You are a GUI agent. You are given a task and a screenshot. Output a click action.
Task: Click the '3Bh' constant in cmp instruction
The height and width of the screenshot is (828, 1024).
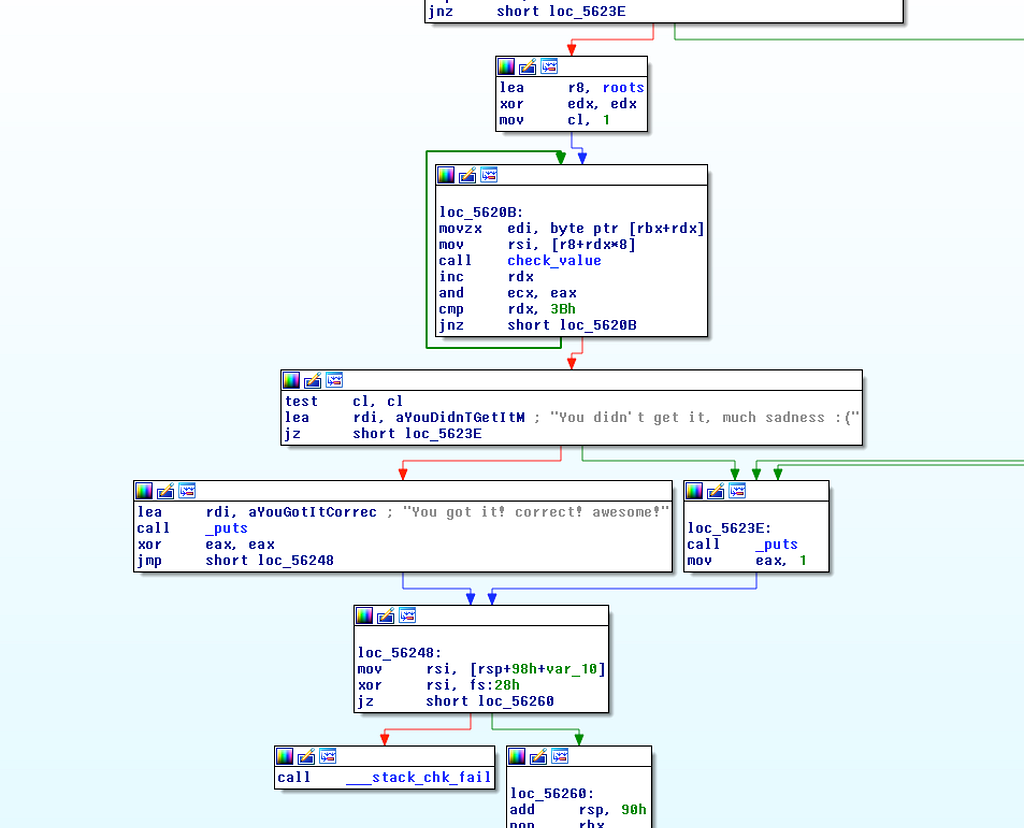(x=562, y=309)
